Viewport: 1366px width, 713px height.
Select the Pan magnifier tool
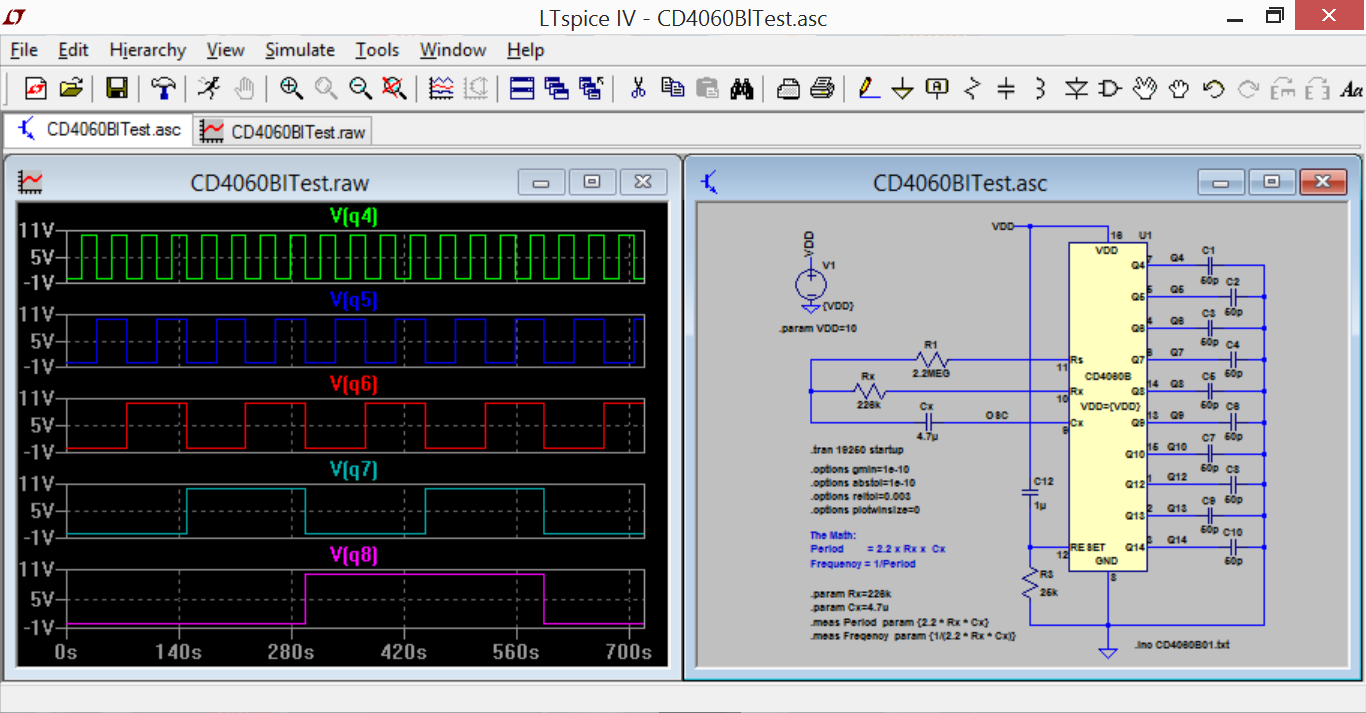[x=326, y=89]
